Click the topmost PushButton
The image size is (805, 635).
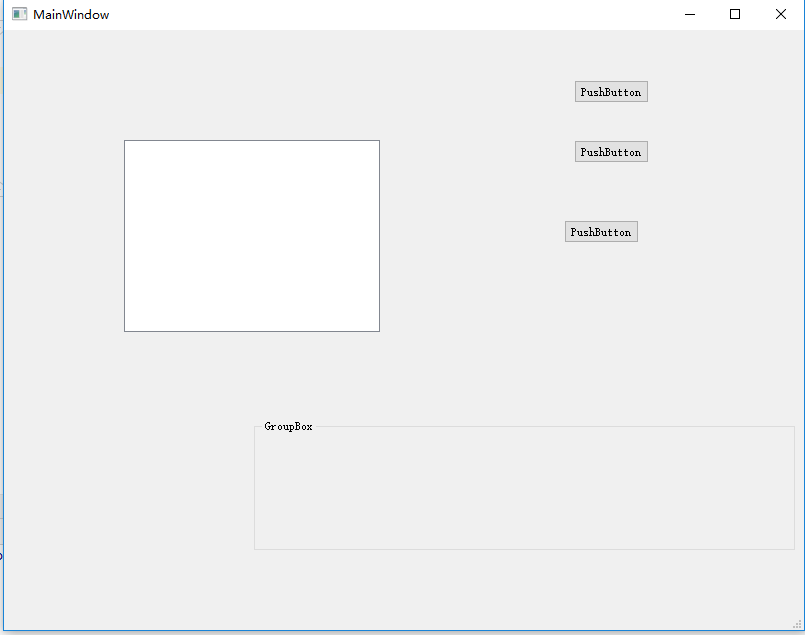[611, 92]
